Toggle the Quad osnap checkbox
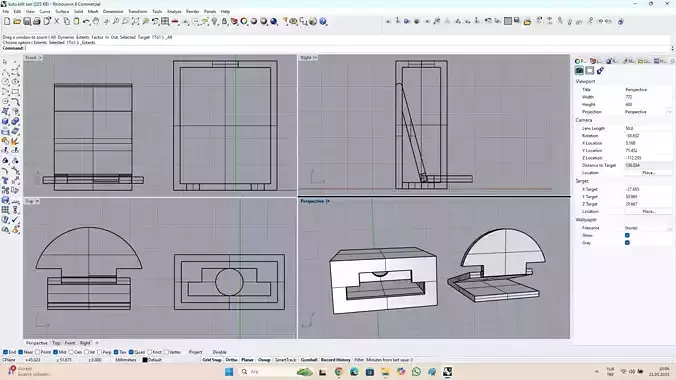This screenshot has width=676, height=380. [131, 352]
